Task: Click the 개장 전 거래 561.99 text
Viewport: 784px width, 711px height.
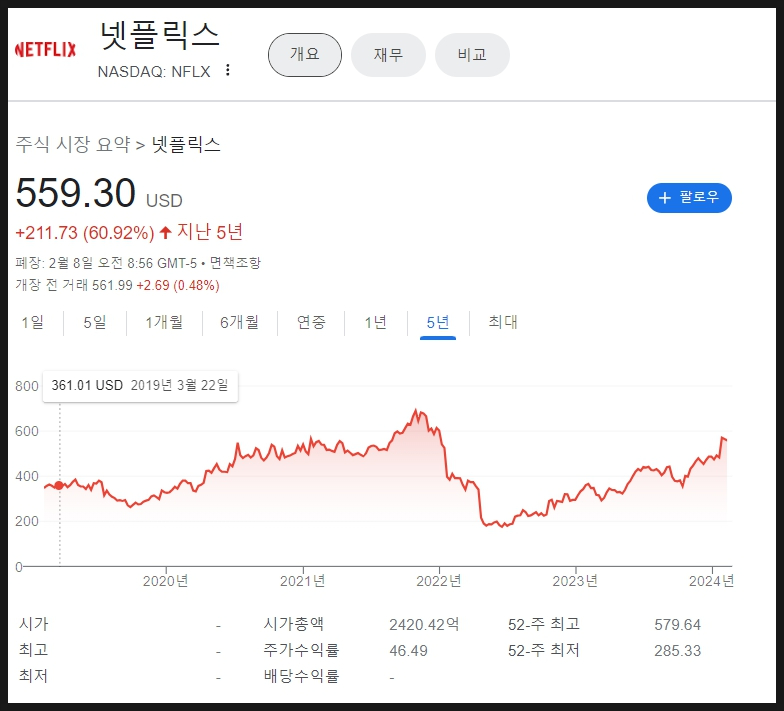Action: [x=74, y=285]
